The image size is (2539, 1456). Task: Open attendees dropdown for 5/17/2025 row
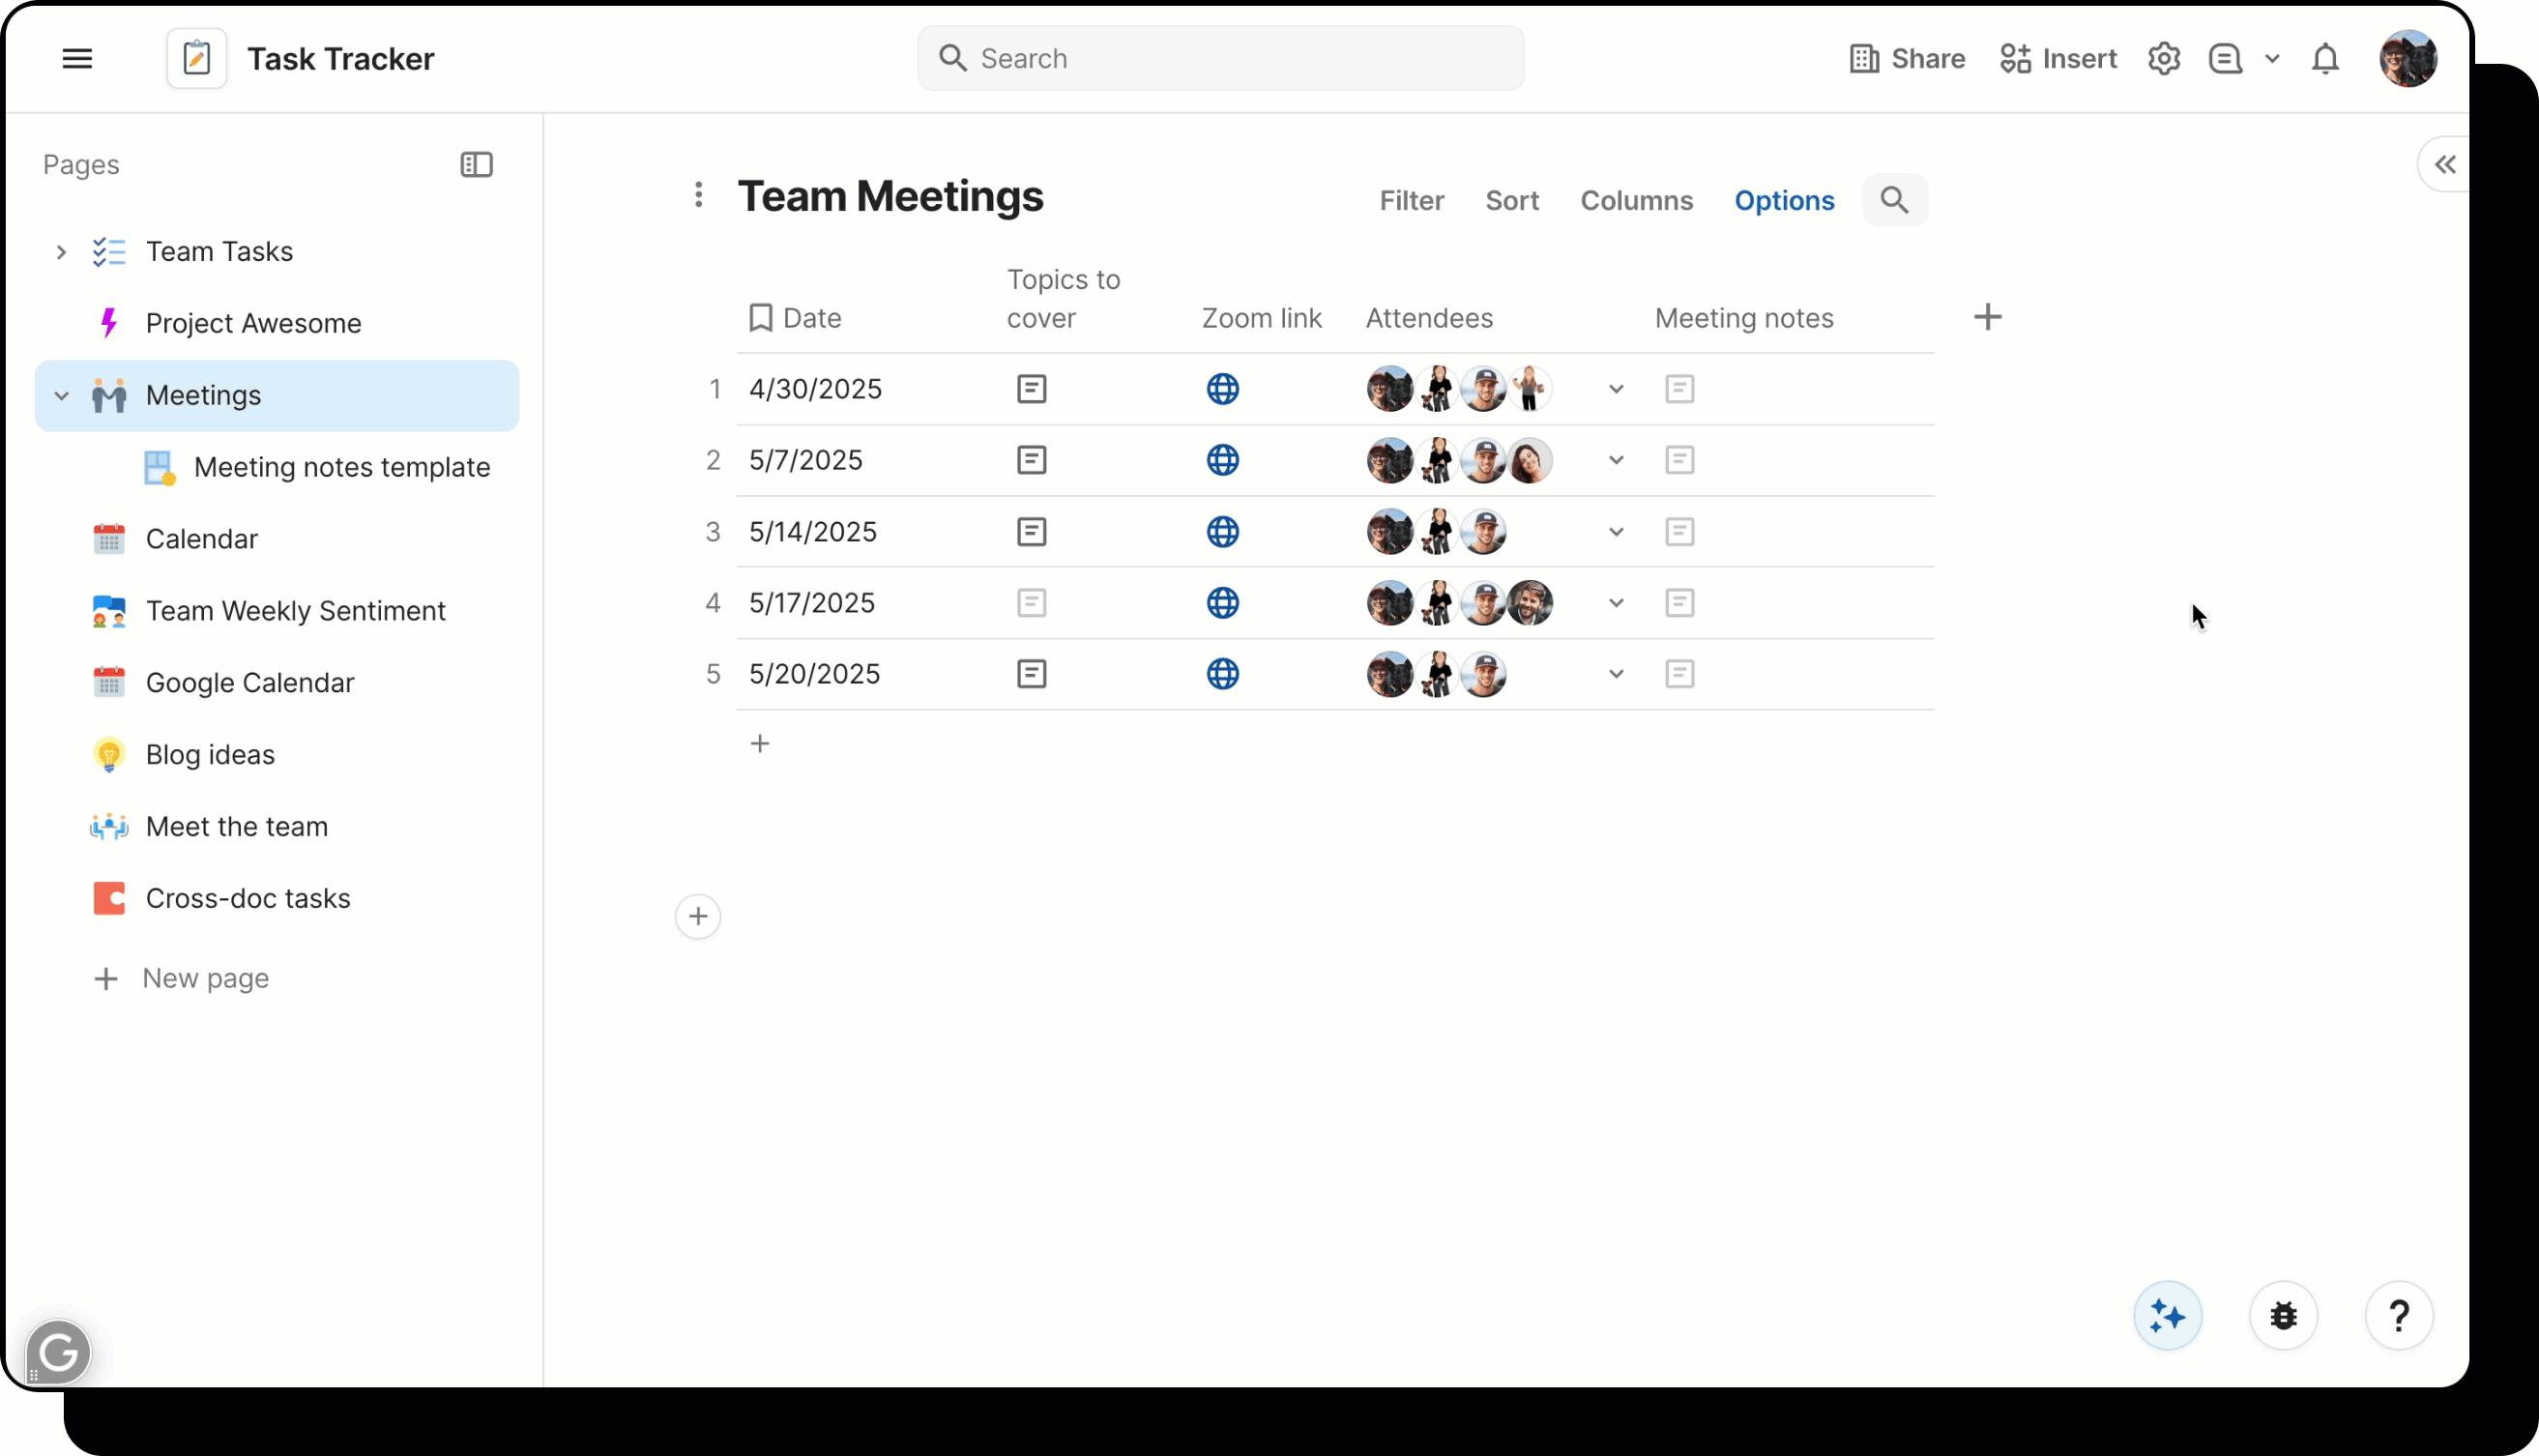pyautogui.click(x=1616, y=603)
